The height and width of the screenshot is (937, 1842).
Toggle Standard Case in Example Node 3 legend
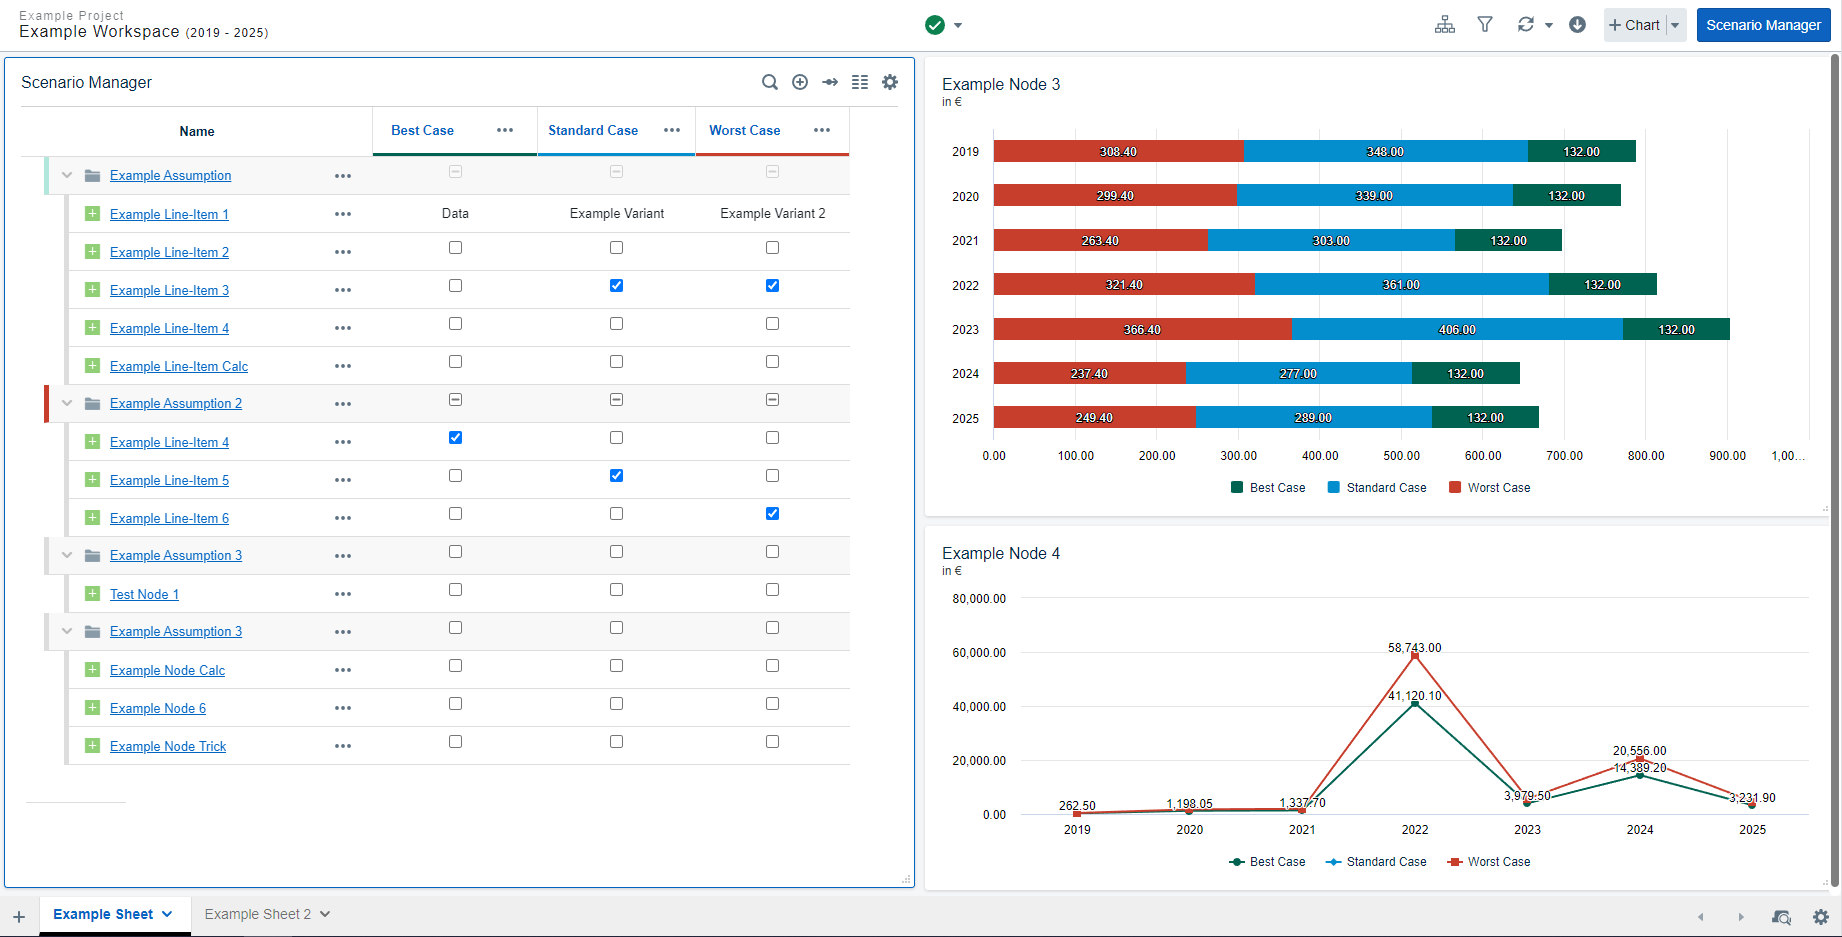1377,487
